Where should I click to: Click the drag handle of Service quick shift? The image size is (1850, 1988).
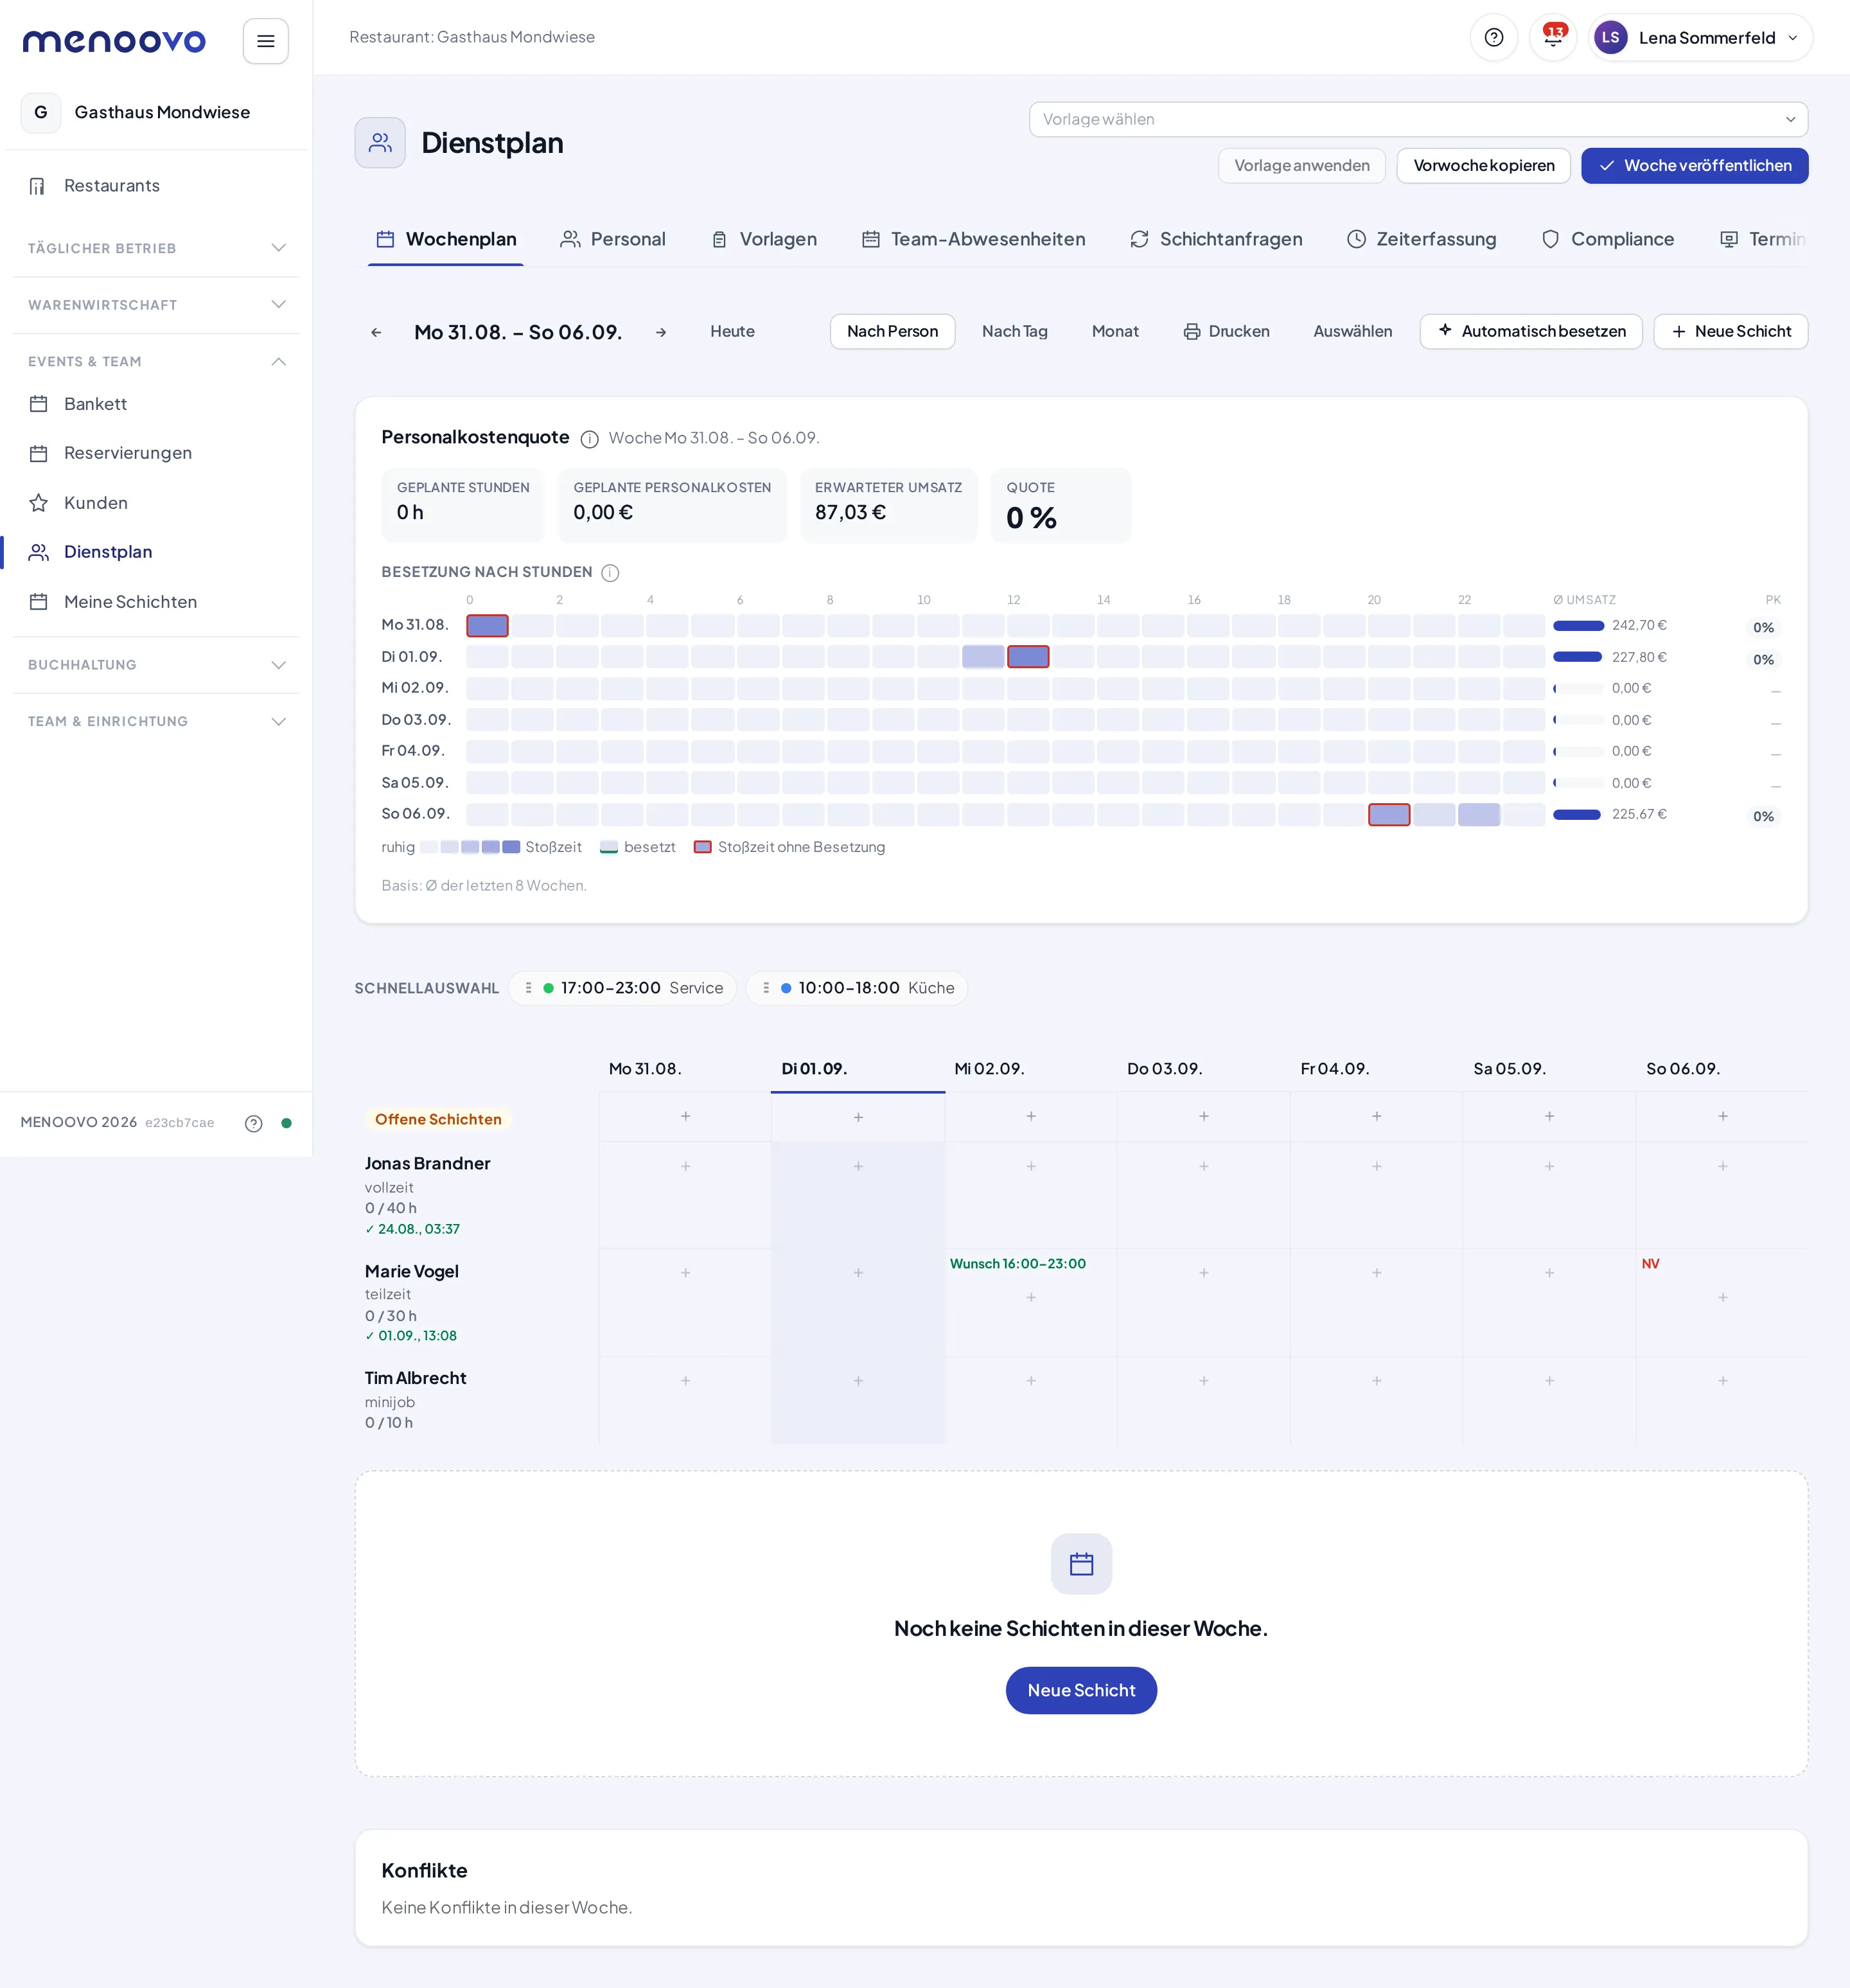[x=528, y=988]
